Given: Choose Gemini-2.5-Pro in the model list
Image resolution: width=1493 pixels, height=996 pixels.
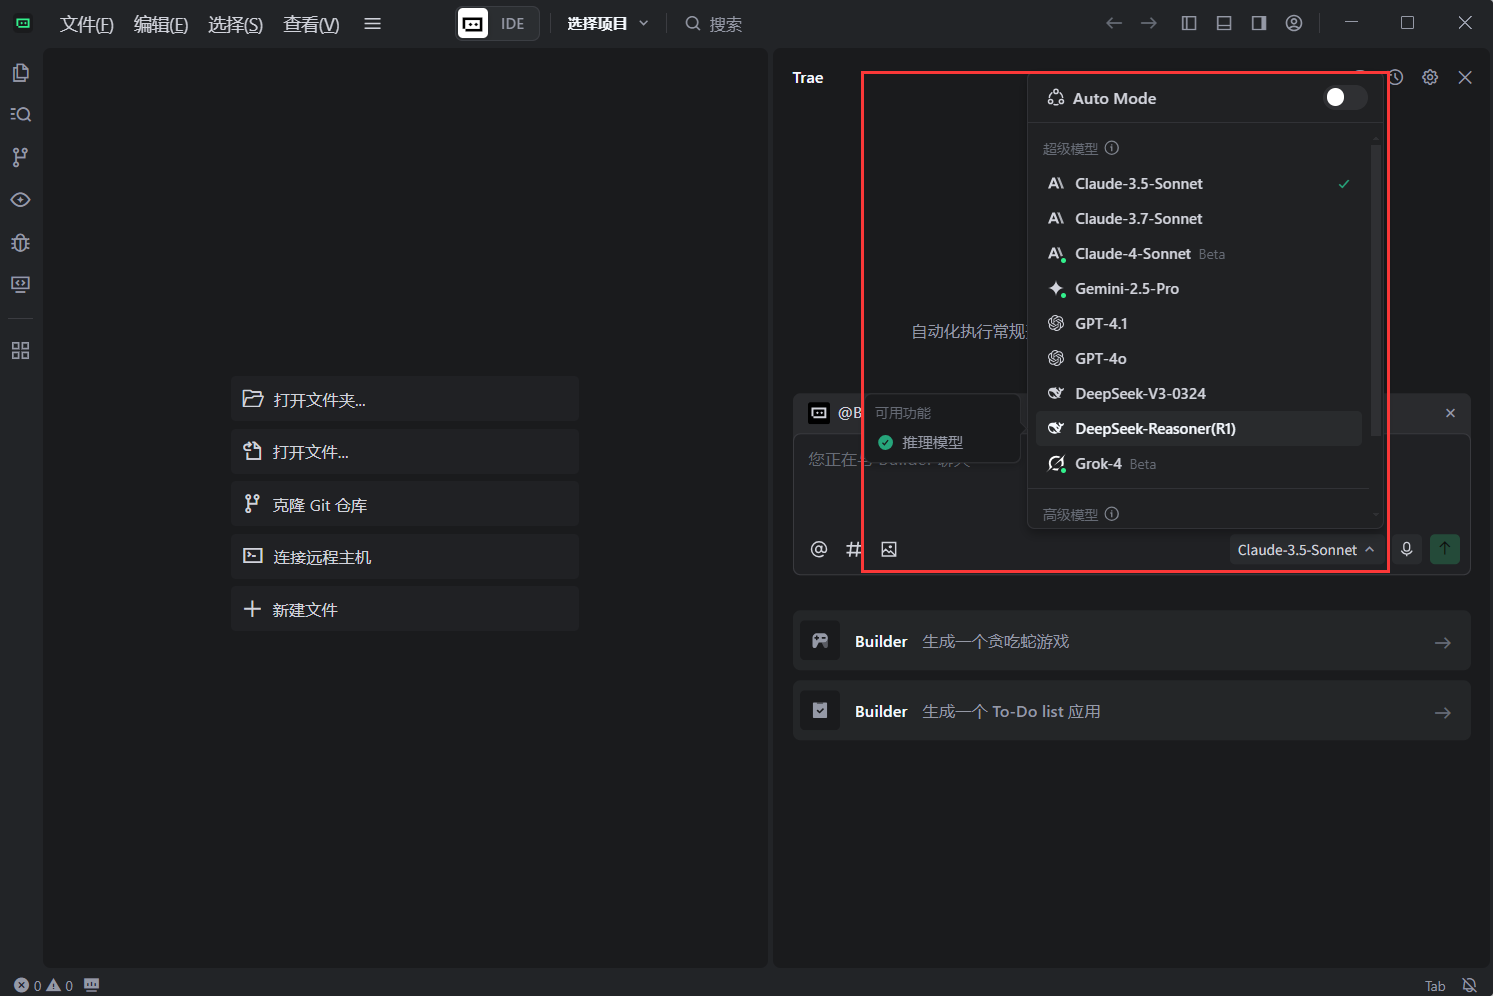Looking at the screenshot, I should pos(1127,289).
